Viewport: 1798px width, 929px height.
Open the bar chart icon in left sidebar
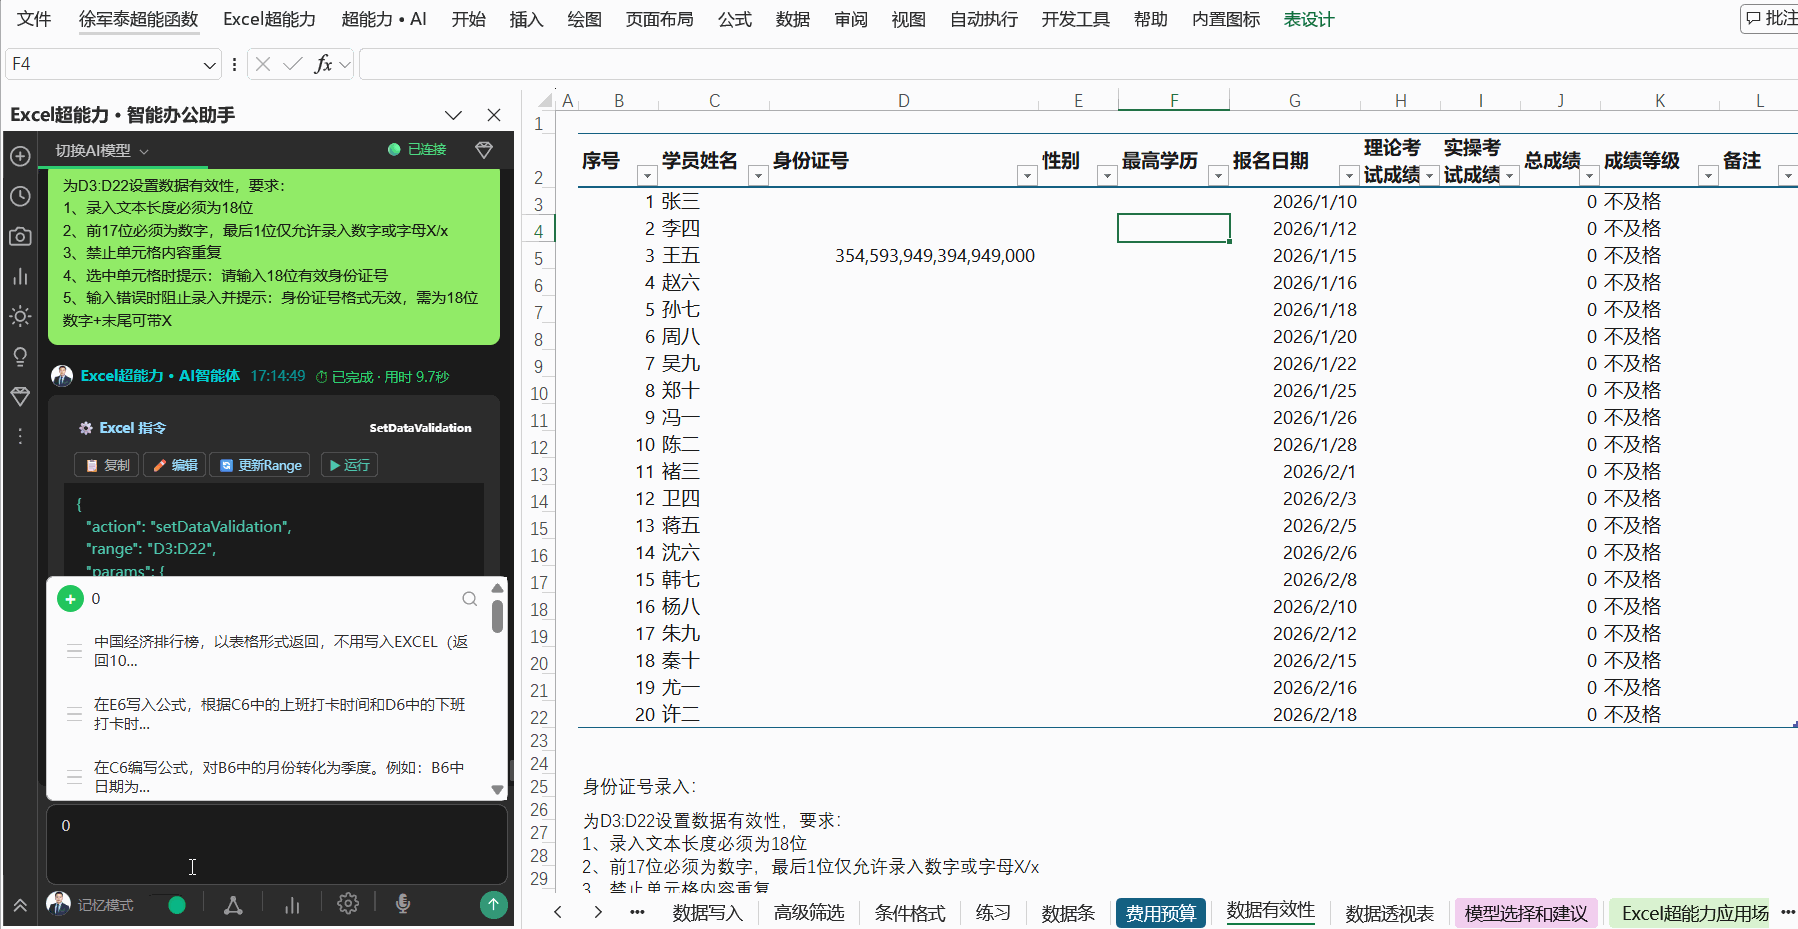click(20, 276)
